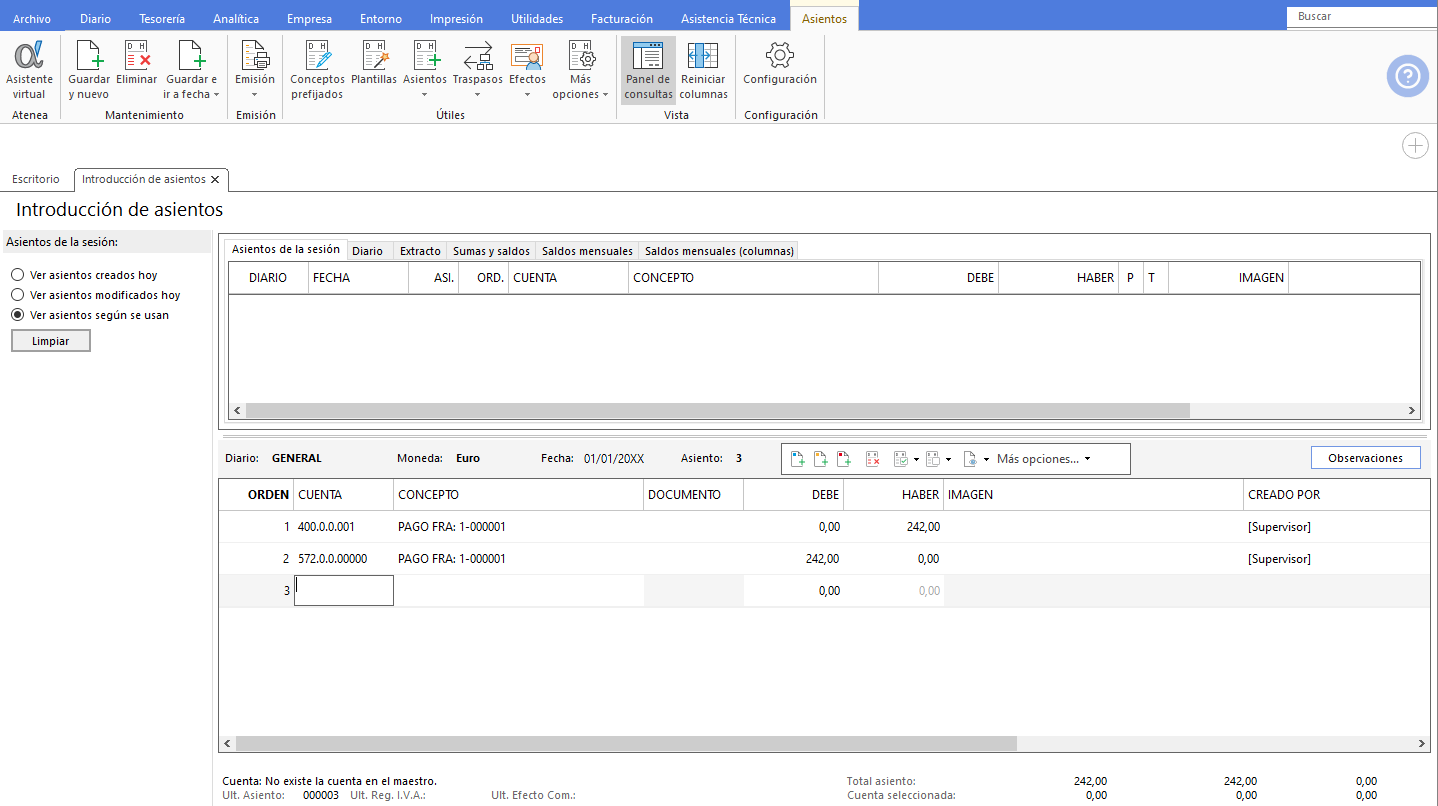The image size is (1438, 806).
Task: Click the Saldos mensuales tab
Action: tap(587, 251)
